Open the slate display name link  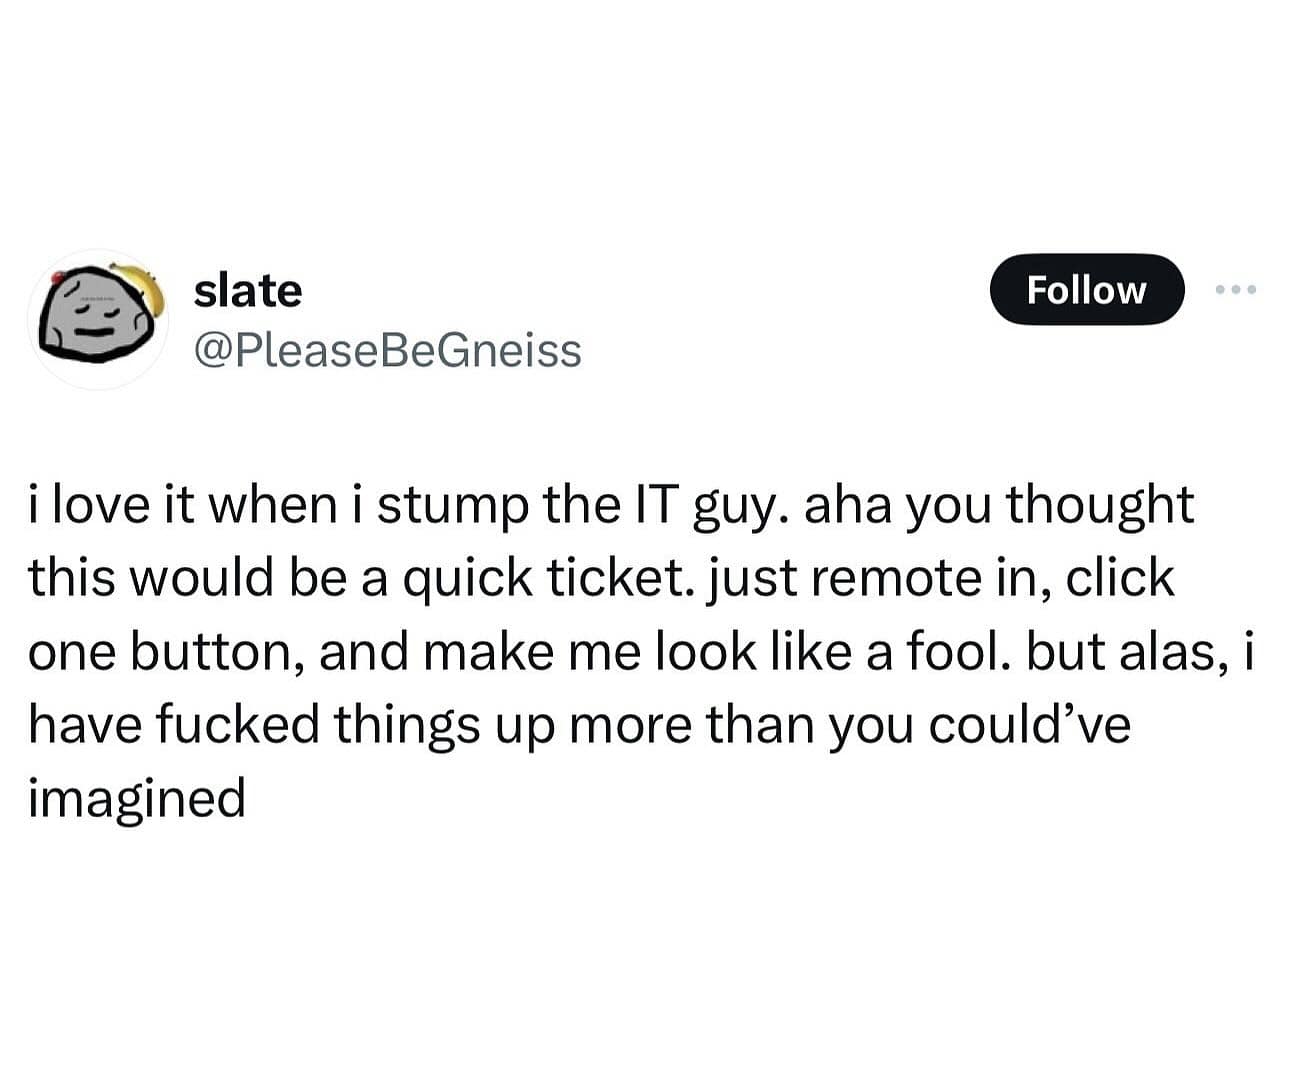coord(247,290)
